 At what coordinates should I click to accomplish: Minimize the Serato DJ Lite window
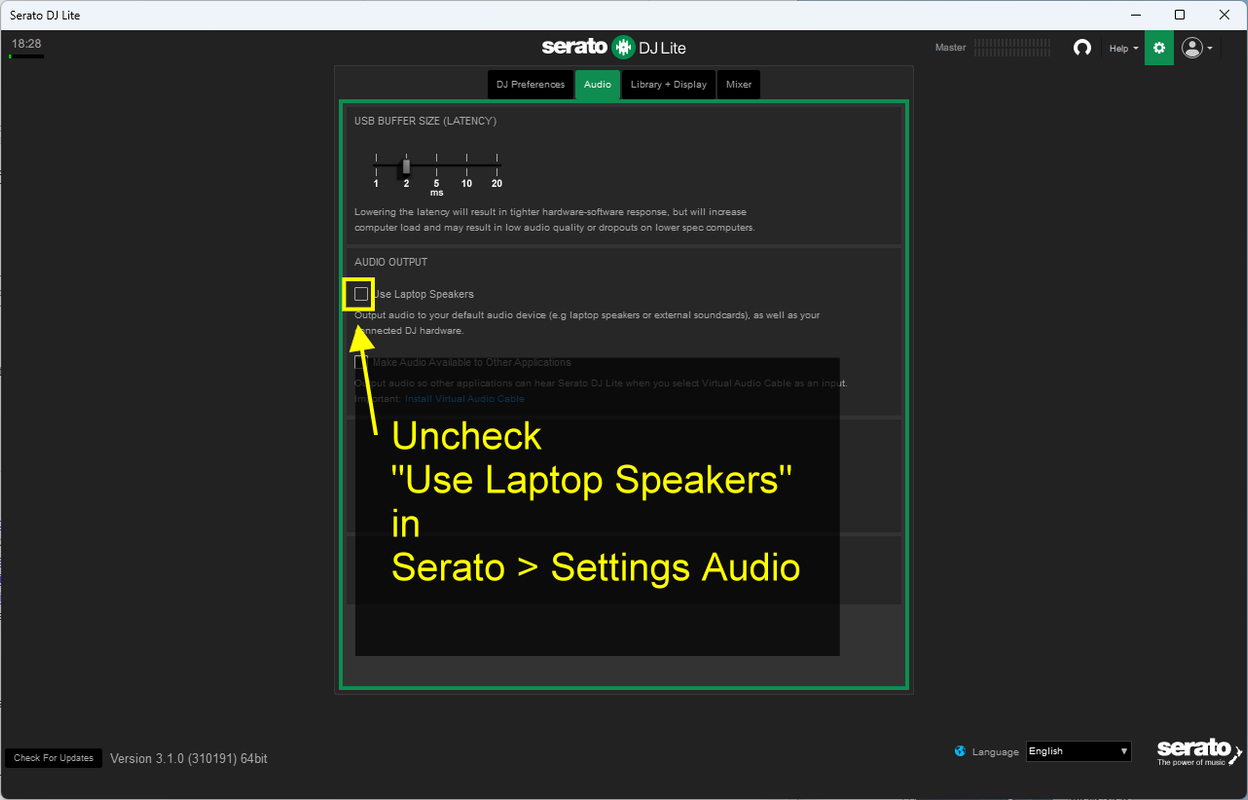click(1135, 15)
